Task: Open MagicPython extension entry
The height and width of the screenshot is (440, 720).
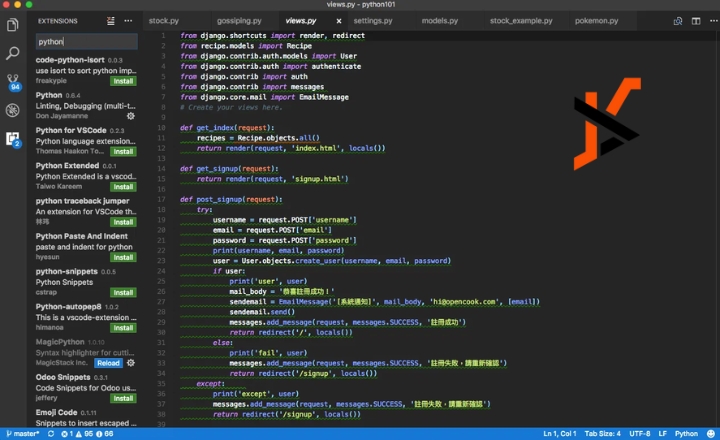Action: point(86,352)
